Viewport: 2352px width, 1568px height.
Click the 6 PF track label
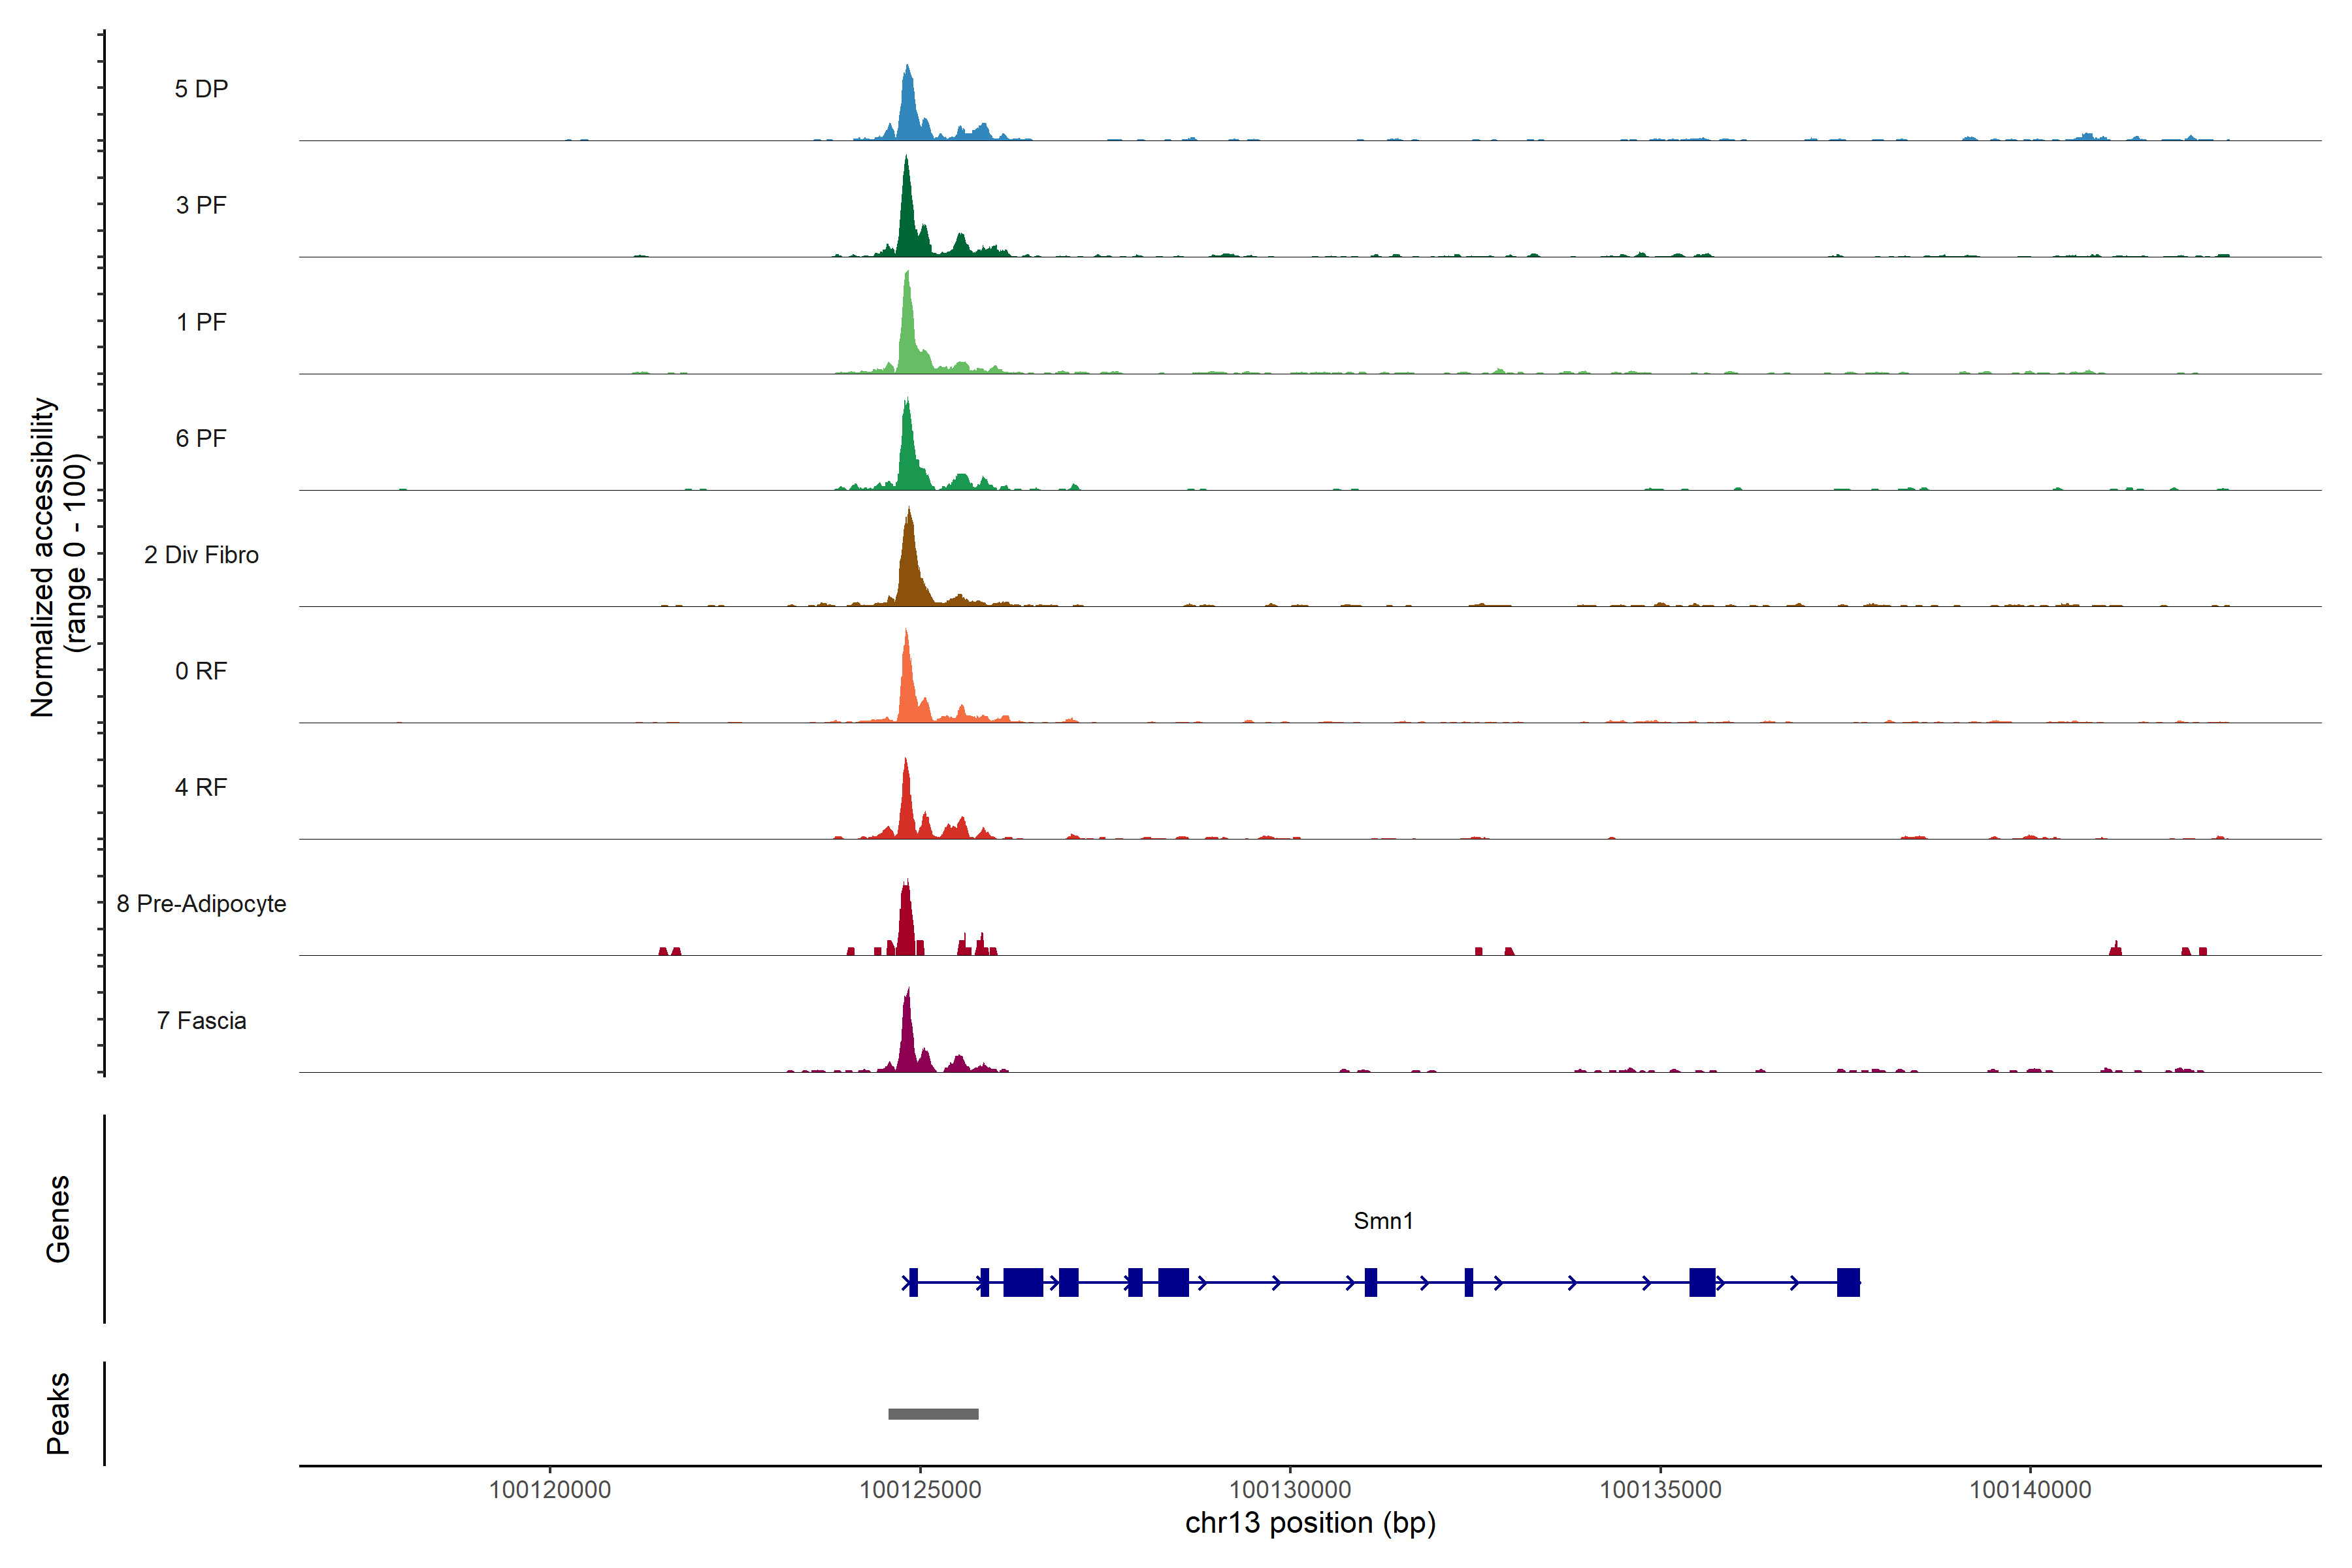click(201, 438)
